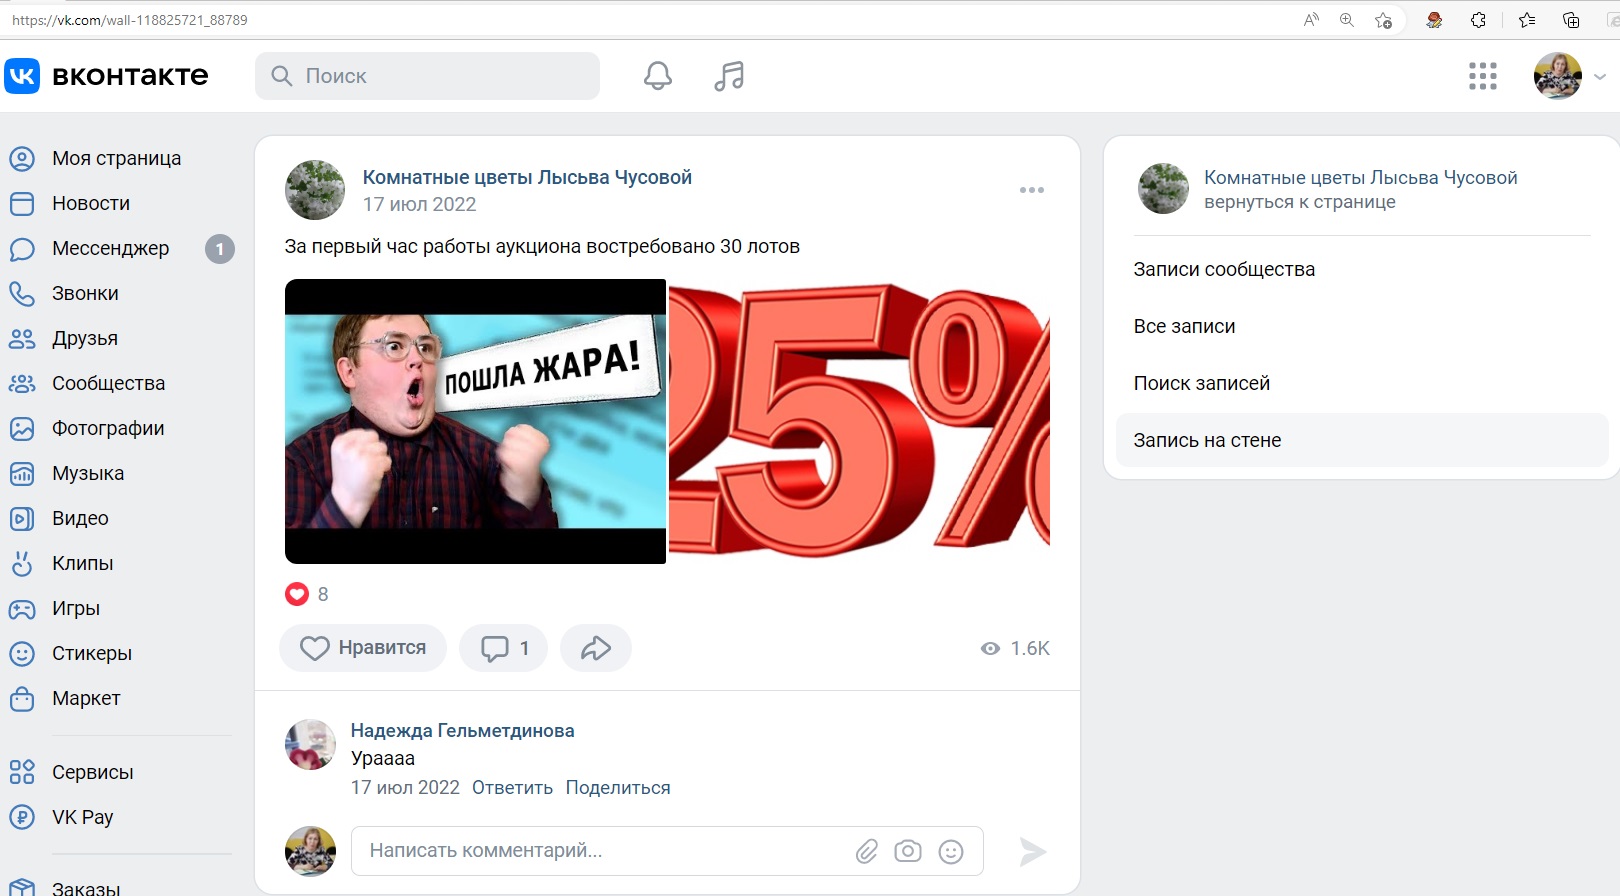Select Запись на стене in right menu

1361,440
